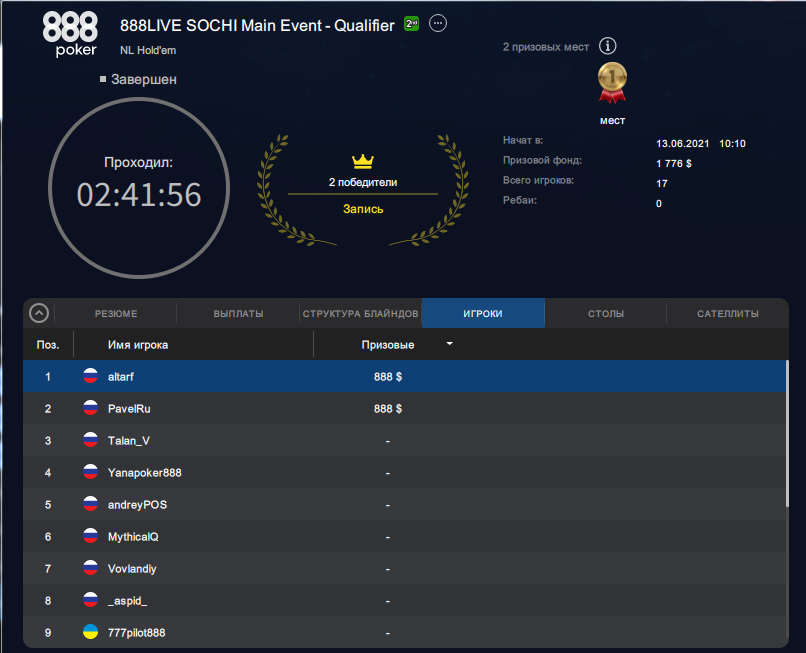Viewport: 806px width, 653px height.
Task: Open the three-dots more options menu
Action: click(439, 24)
